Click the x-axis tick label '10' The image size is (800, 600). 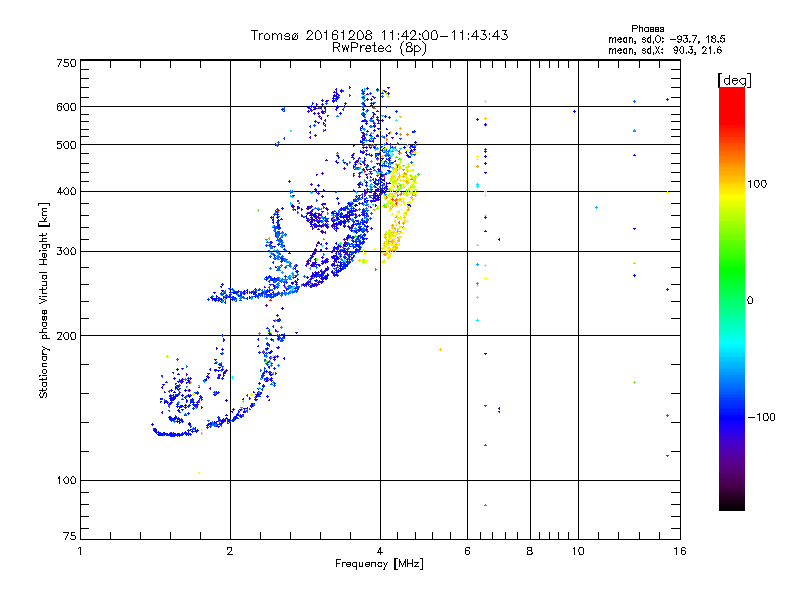(x=578, y=551)
